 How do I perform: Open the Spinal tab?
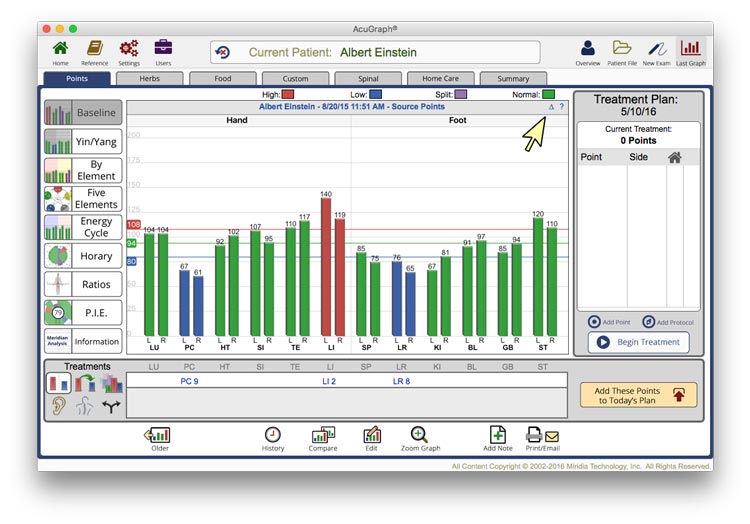tap(368, 78)
